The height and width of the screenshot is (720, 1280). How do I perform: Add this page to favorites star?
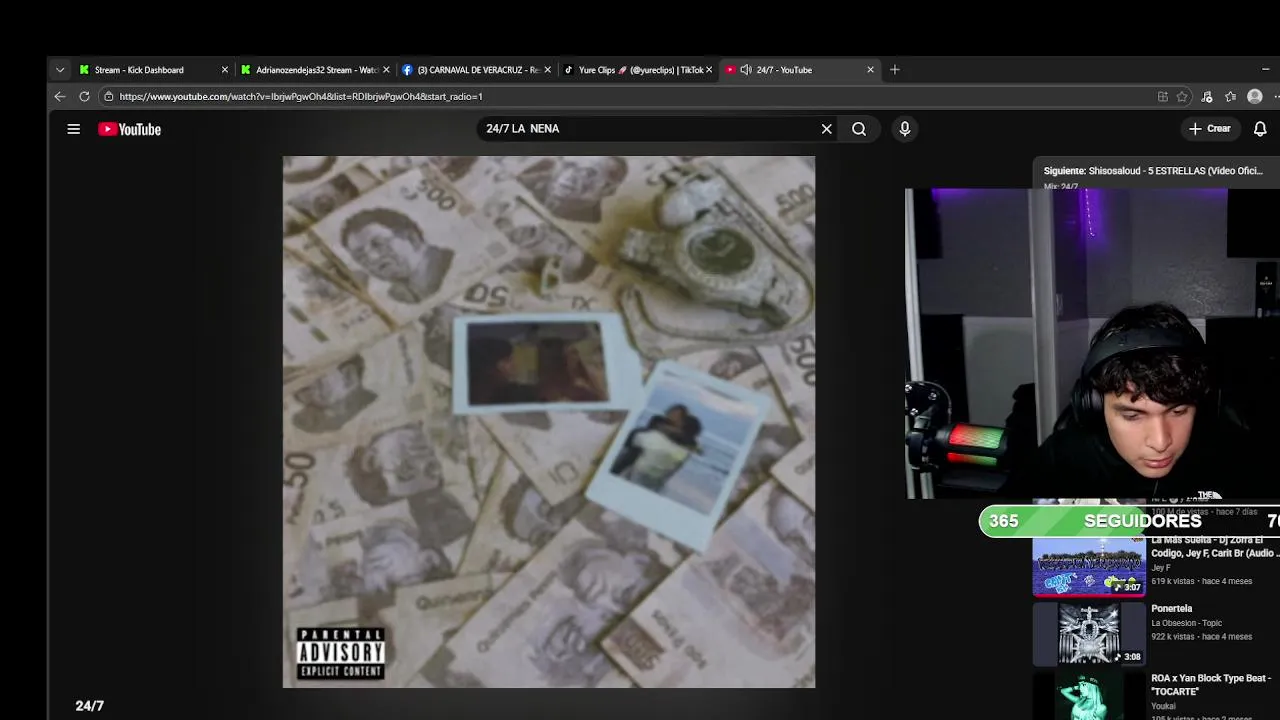(1182, 97)
